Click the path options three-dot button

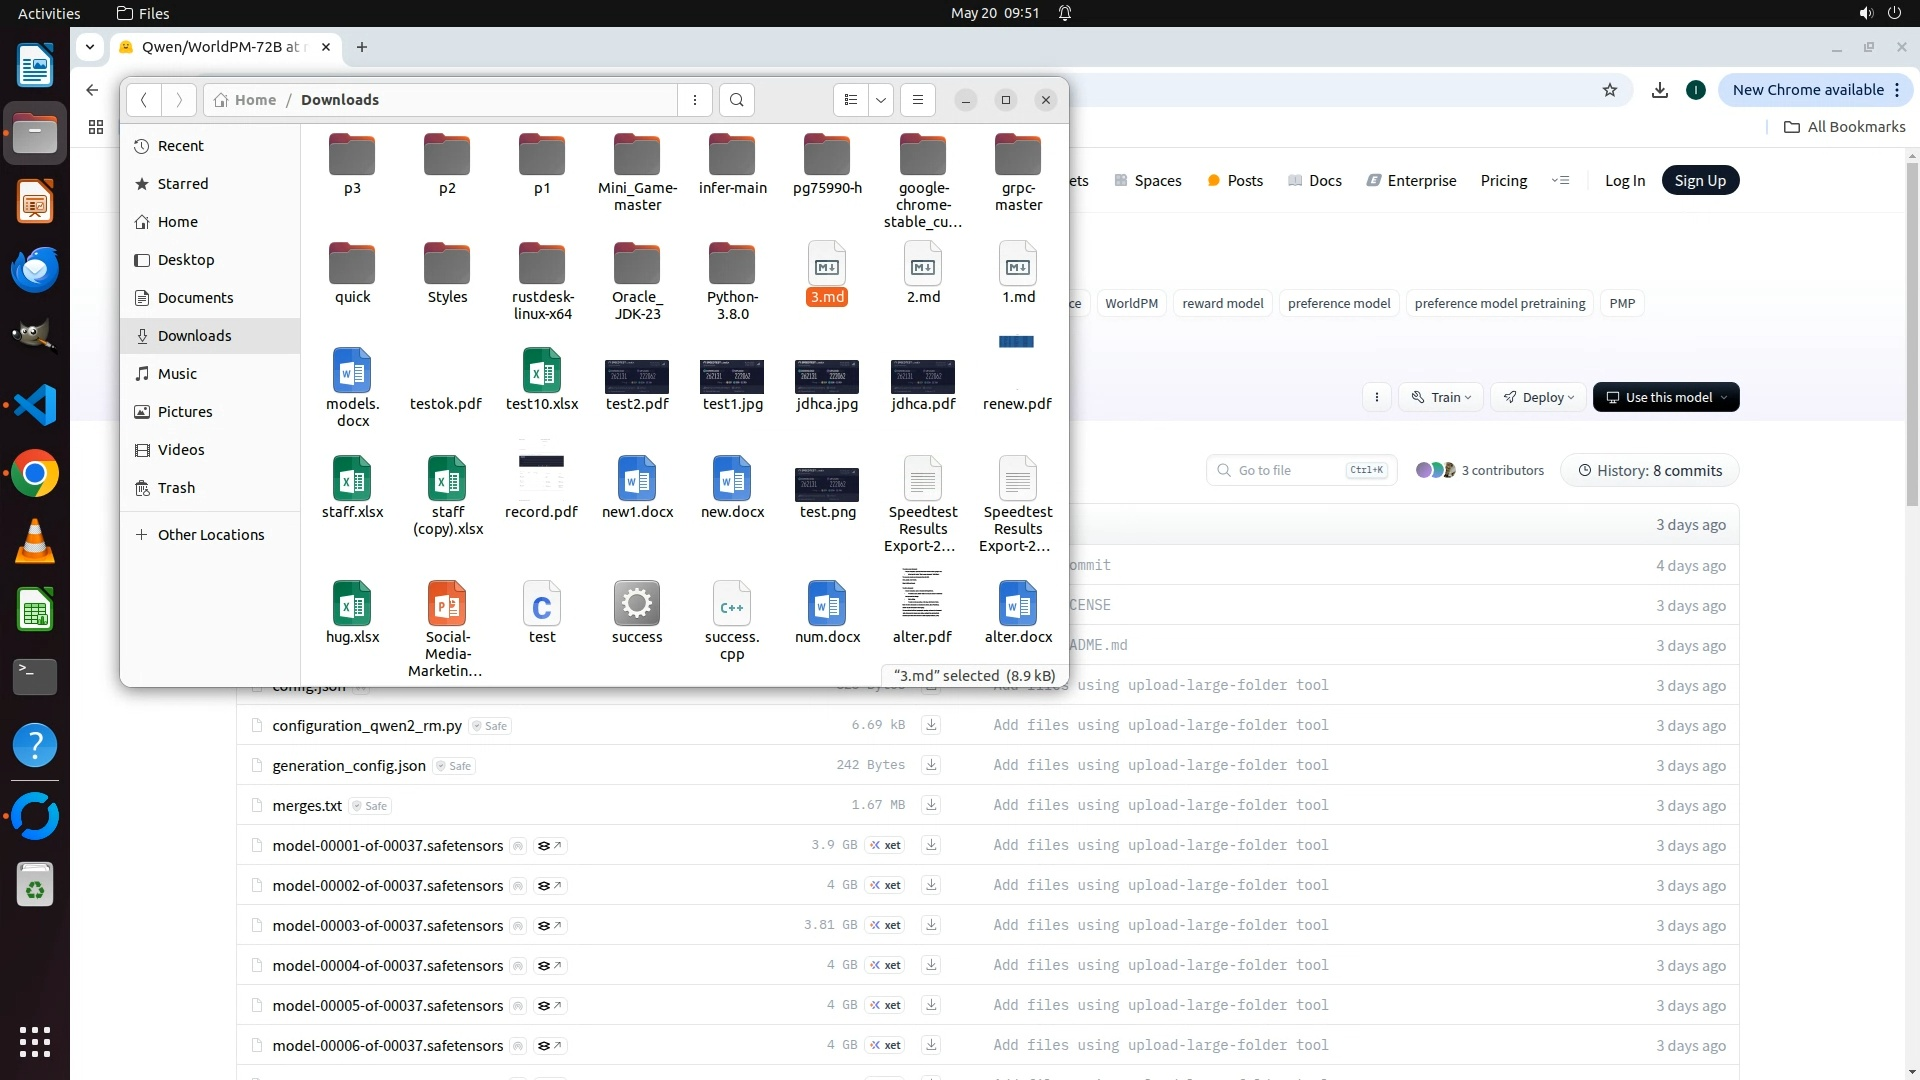point(695,100)
